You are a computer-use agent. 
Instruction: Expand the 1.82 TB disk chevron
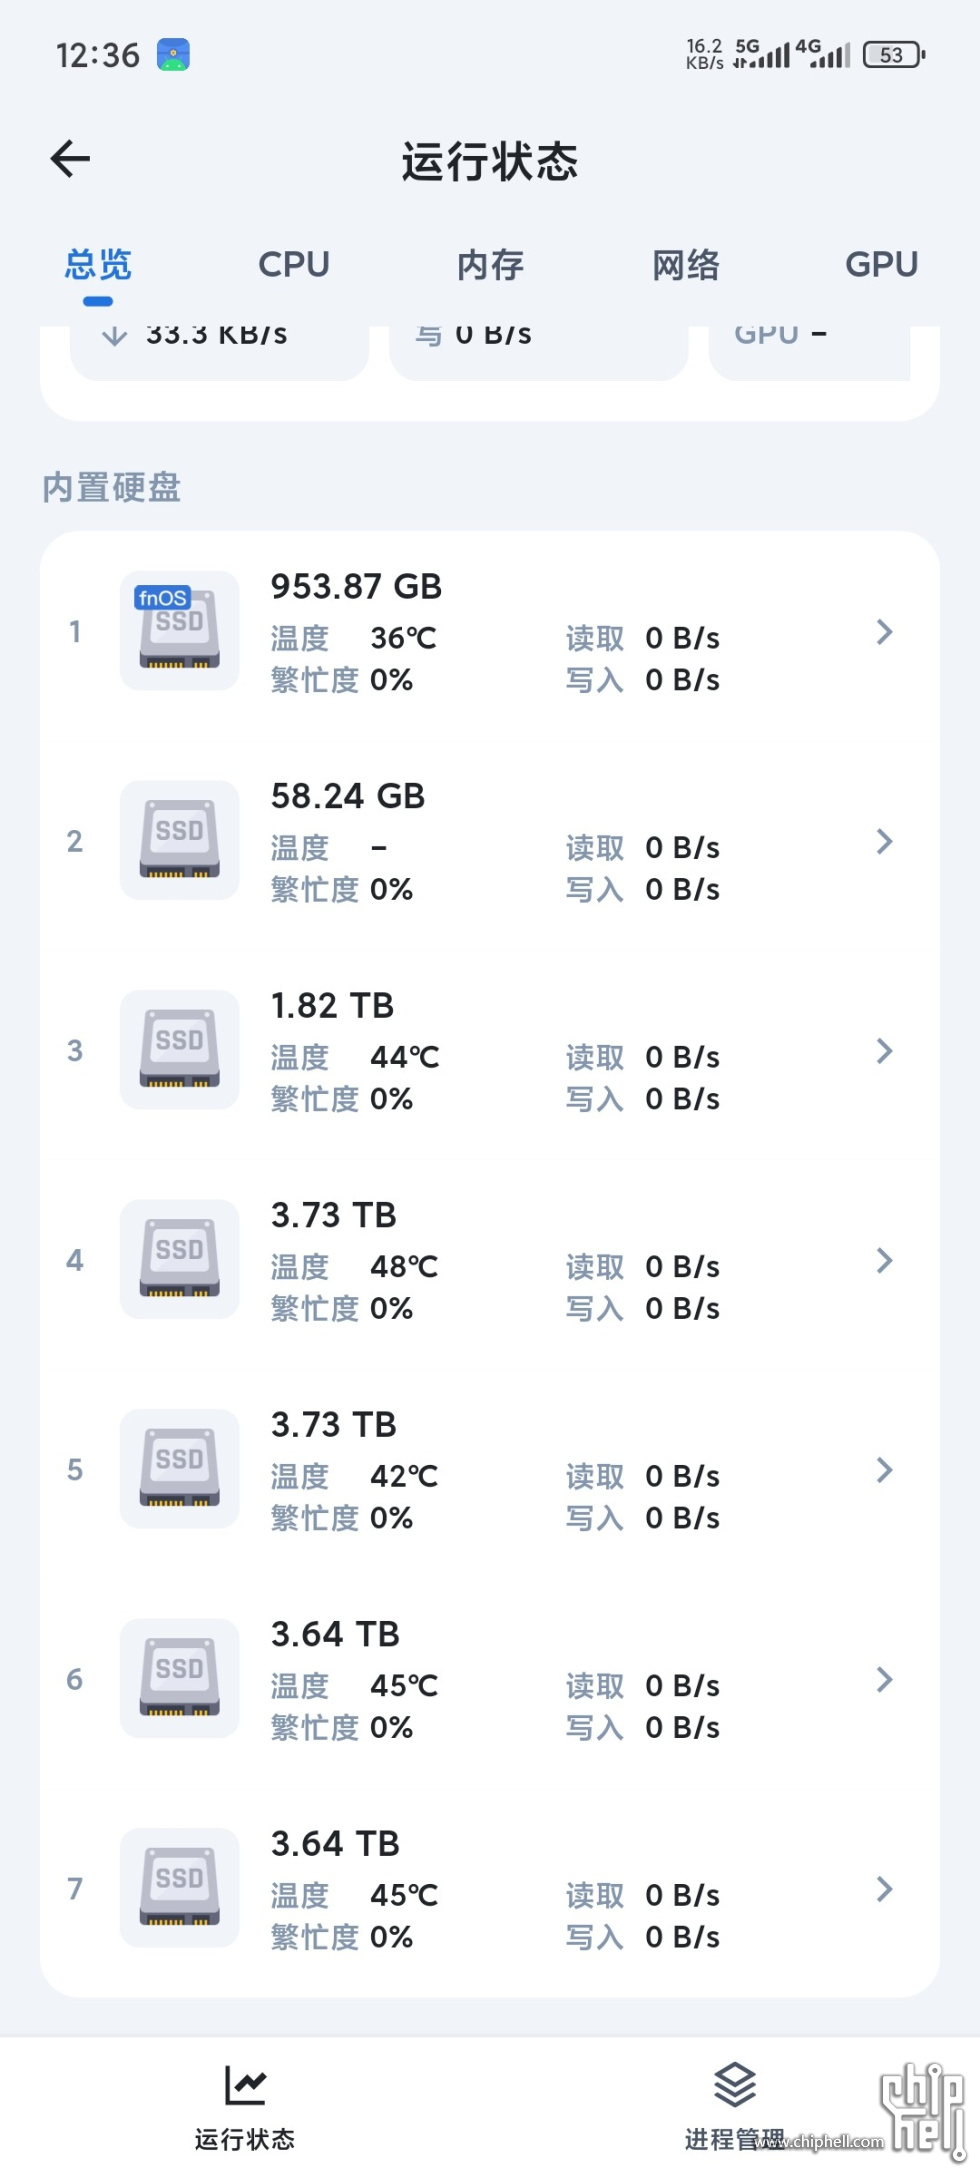click(x=884, y=1051)
